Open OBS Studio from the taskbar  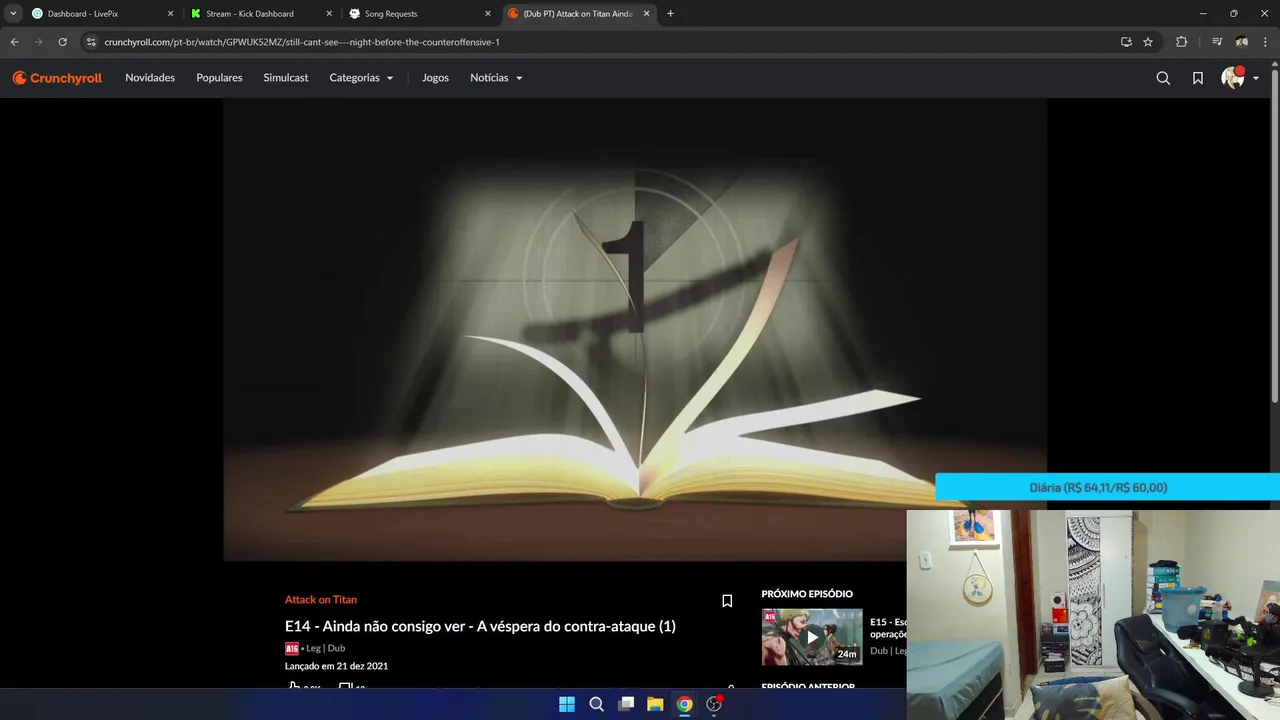click(x=714, y=704)
